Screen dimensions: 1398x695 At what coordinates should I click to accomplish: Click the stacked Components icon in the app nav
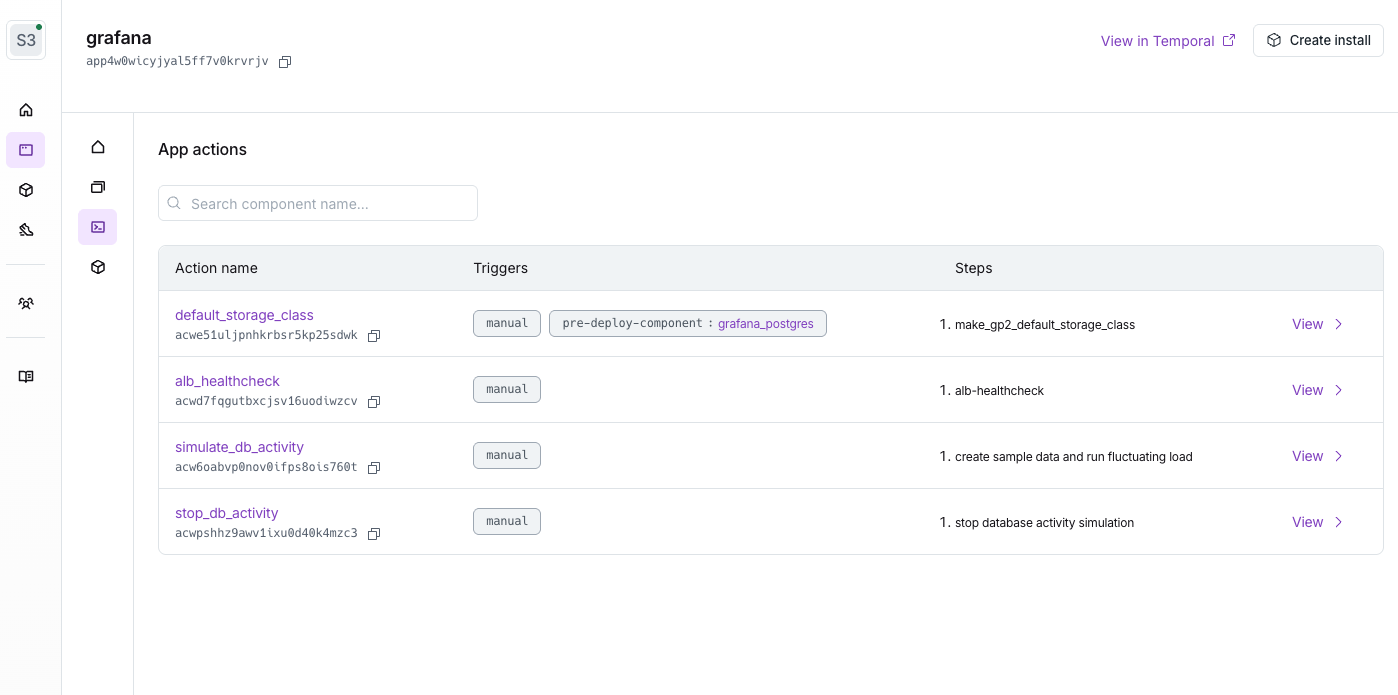point(97,187)
